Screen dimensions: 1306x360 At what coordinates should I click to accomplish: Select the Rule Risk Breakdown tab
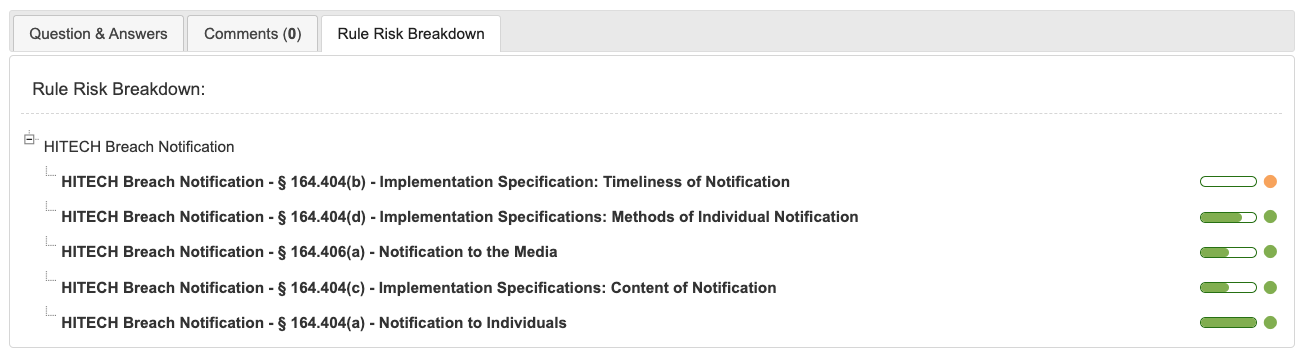coord(410,33)
